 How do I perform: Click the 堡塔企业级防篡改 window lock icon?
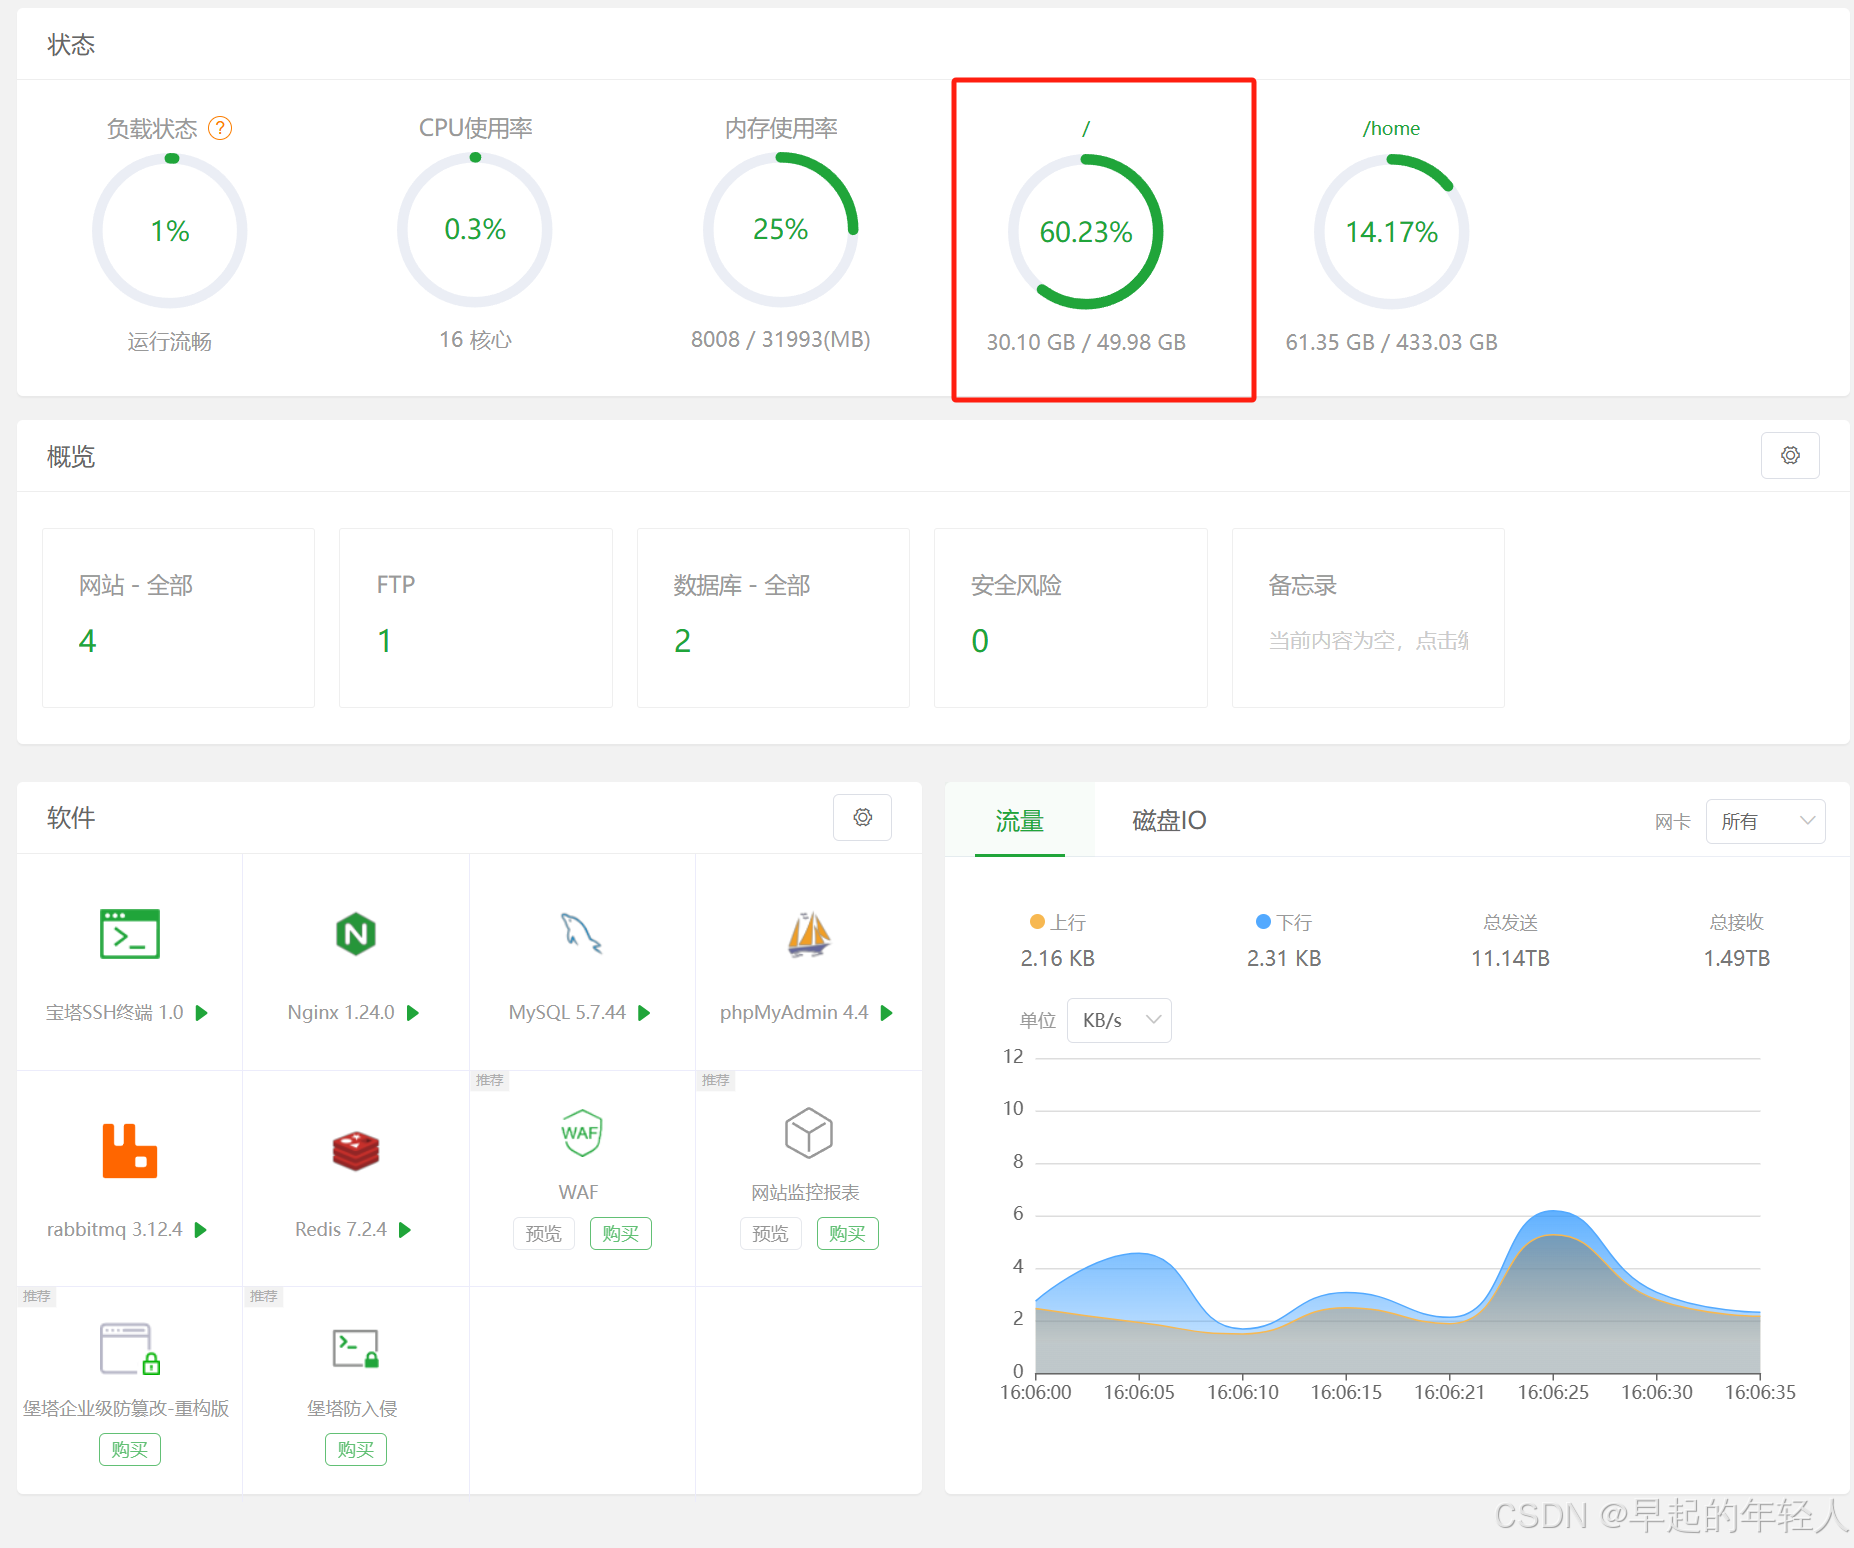tap(130, 1349)
